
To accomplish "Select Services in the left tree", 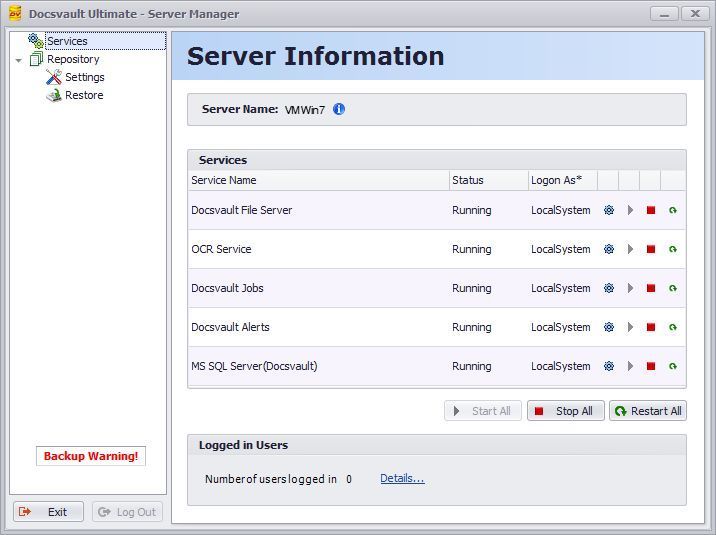I will click(67, 41).
